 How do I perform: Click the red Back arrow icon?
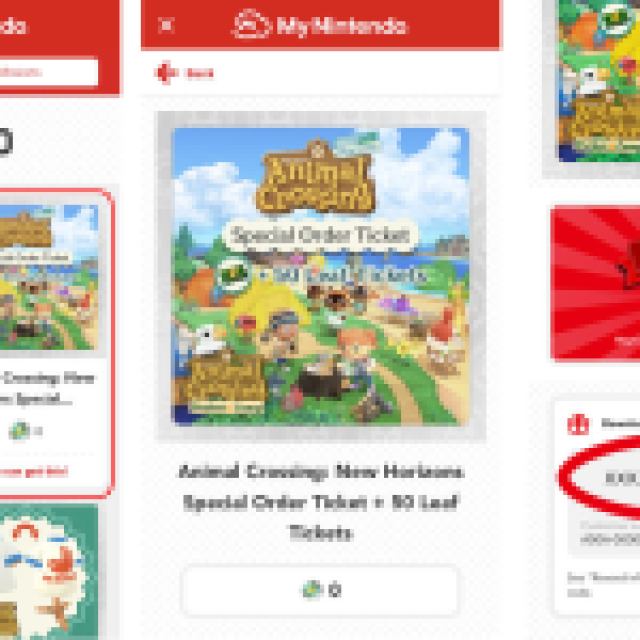[165, 73]
